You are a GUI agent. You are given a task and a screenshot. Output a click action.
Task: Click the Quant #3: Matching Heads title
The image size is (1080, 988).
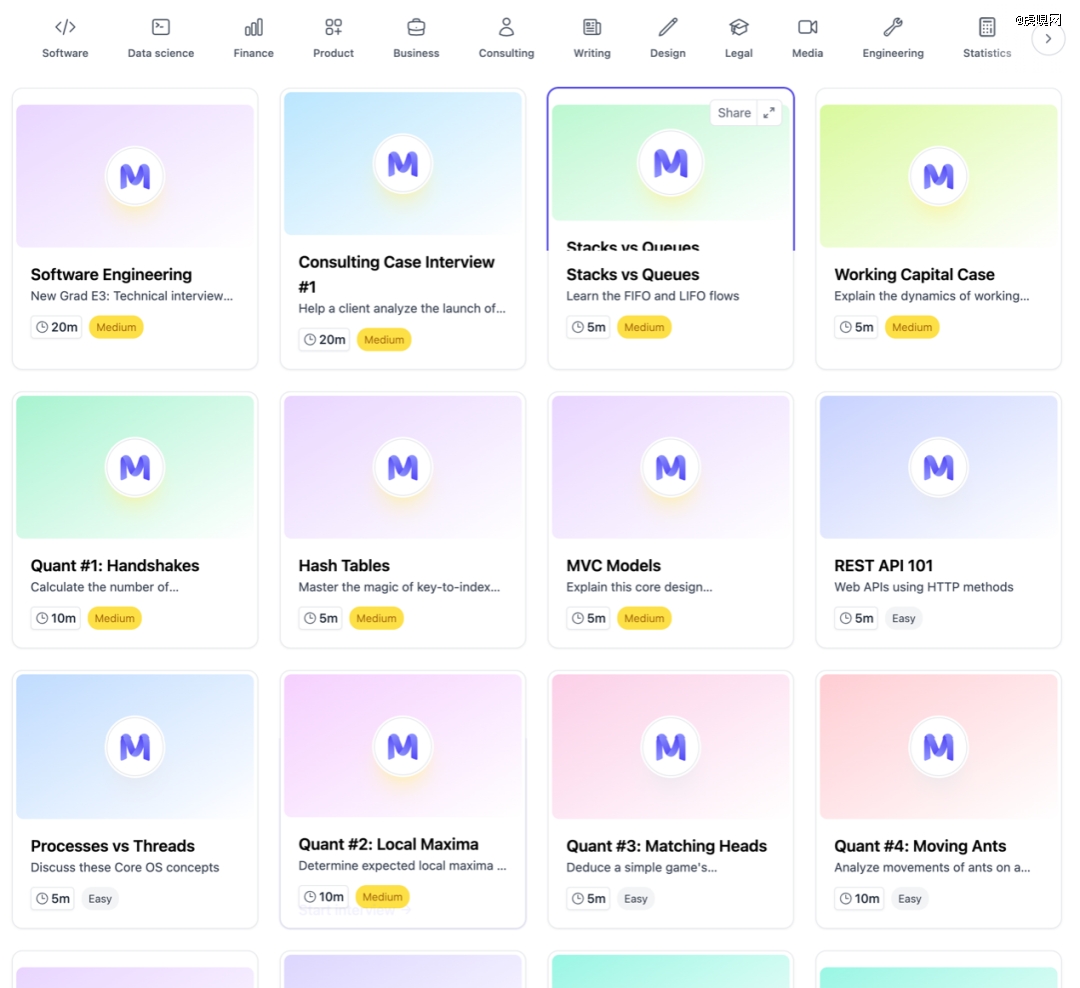(667, 846)
